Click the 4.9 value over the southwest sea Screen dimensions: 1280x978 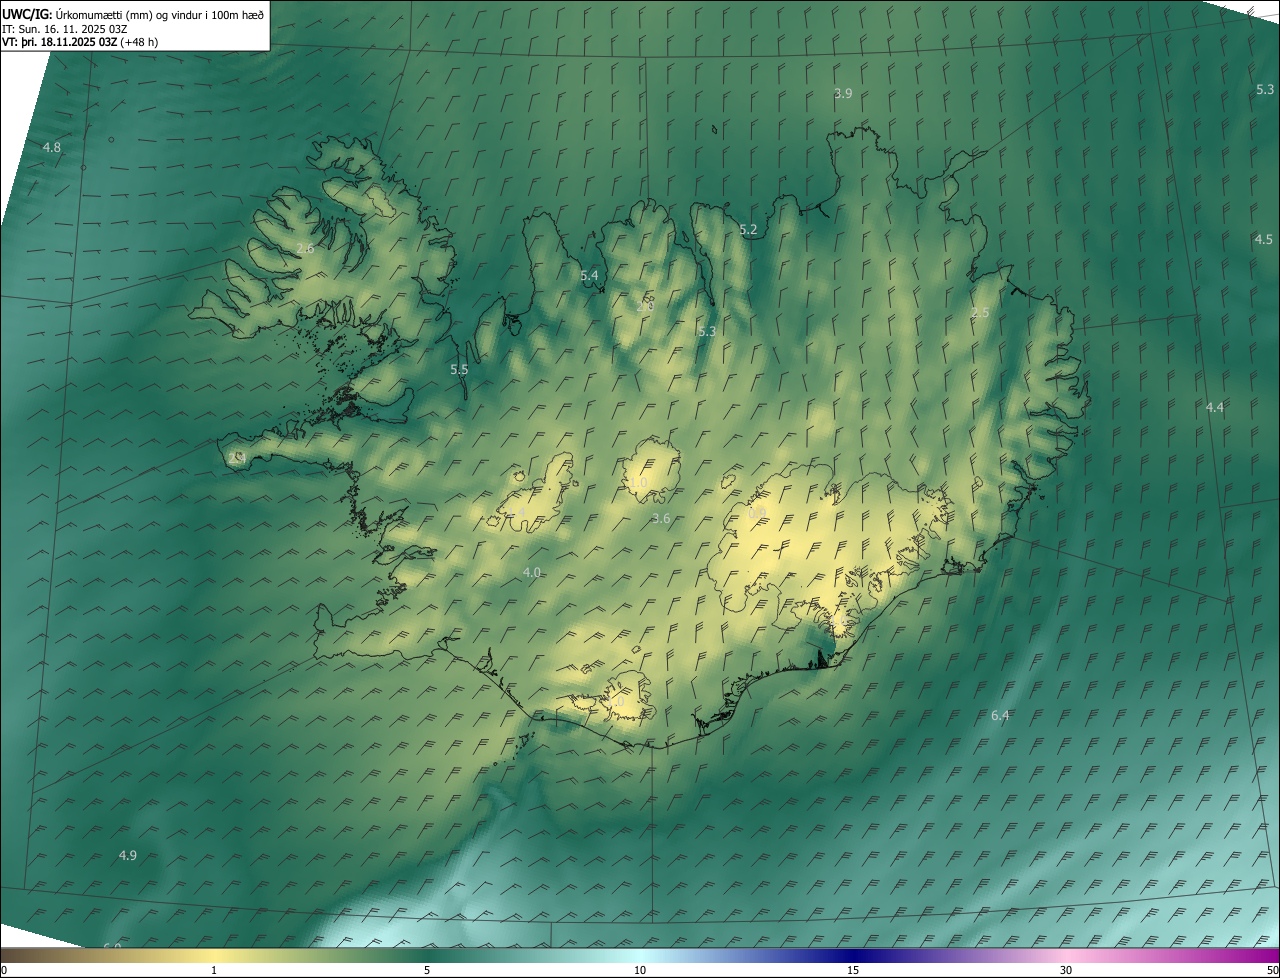point(128,855)
